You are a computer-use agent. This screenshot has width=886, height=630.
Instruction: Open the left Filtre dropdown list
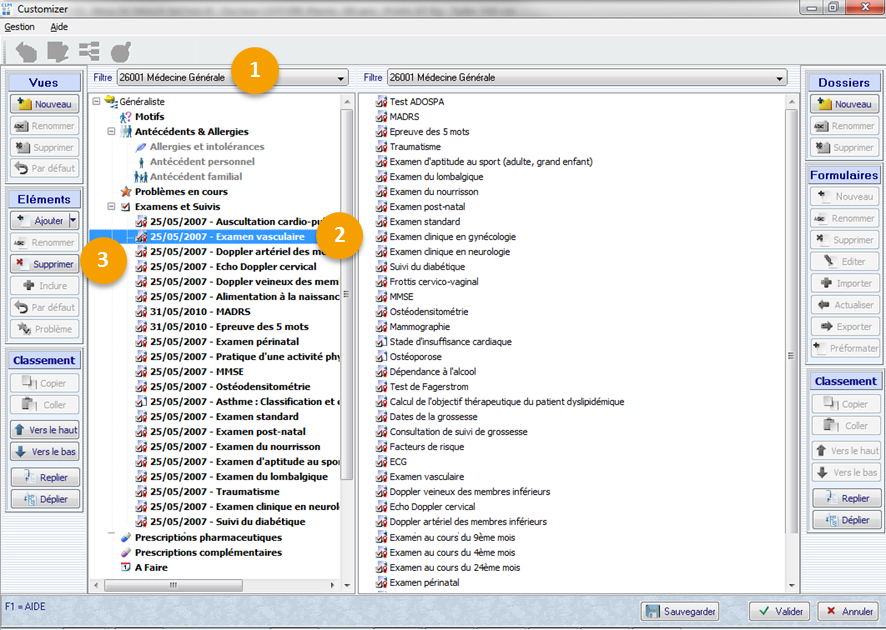[x=341, y=77]
